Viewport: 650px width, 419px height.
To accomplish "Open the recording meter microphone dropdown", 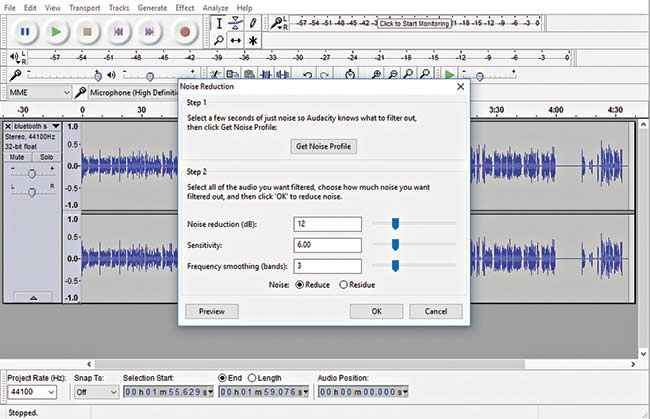I will point(278,23).
